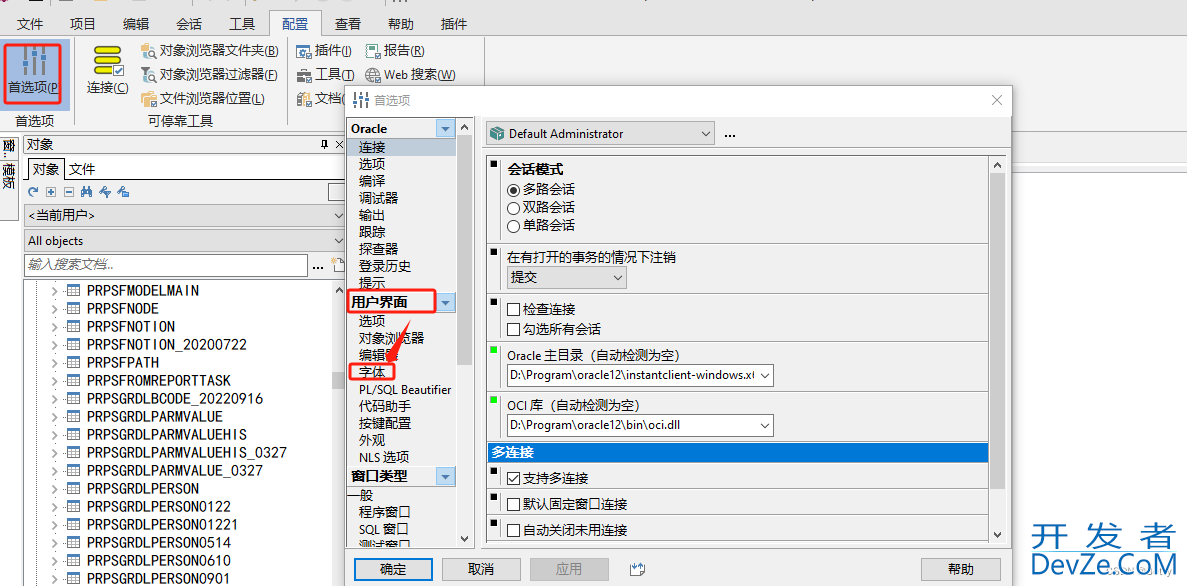Screen dimensions: 1187x586
Task: Click the wrench filter icon in 对象 toolbar
Action: coord(104,192)
